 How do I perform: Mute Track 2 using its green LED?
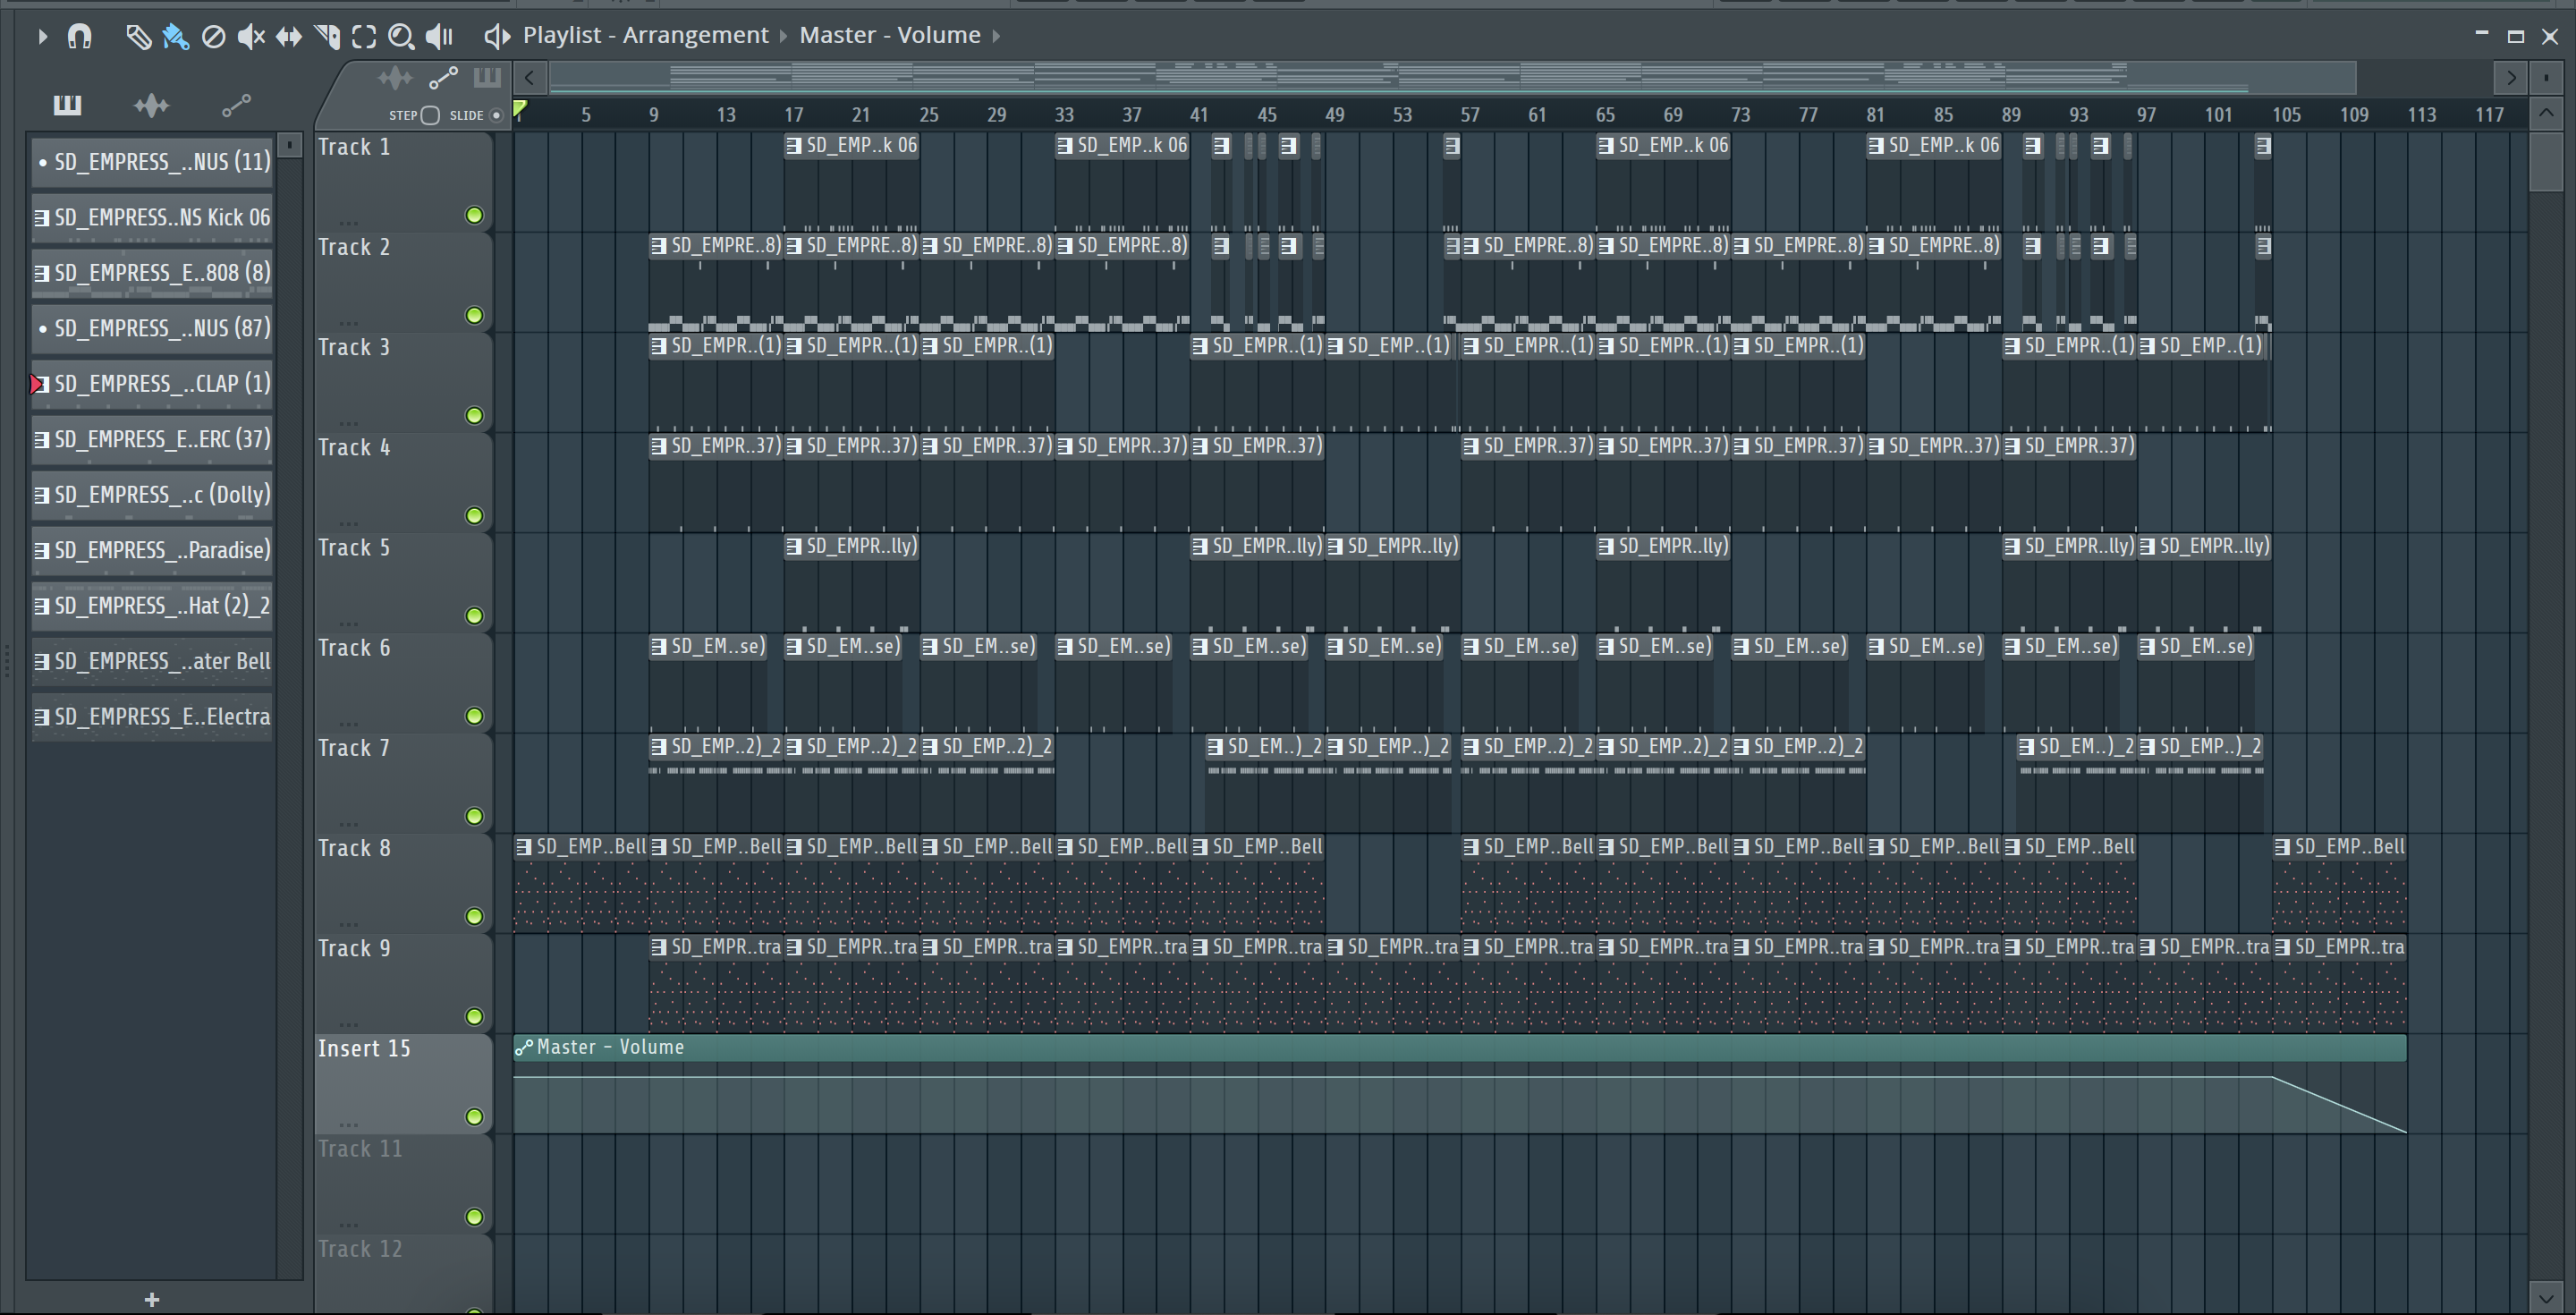click(474, 315)
